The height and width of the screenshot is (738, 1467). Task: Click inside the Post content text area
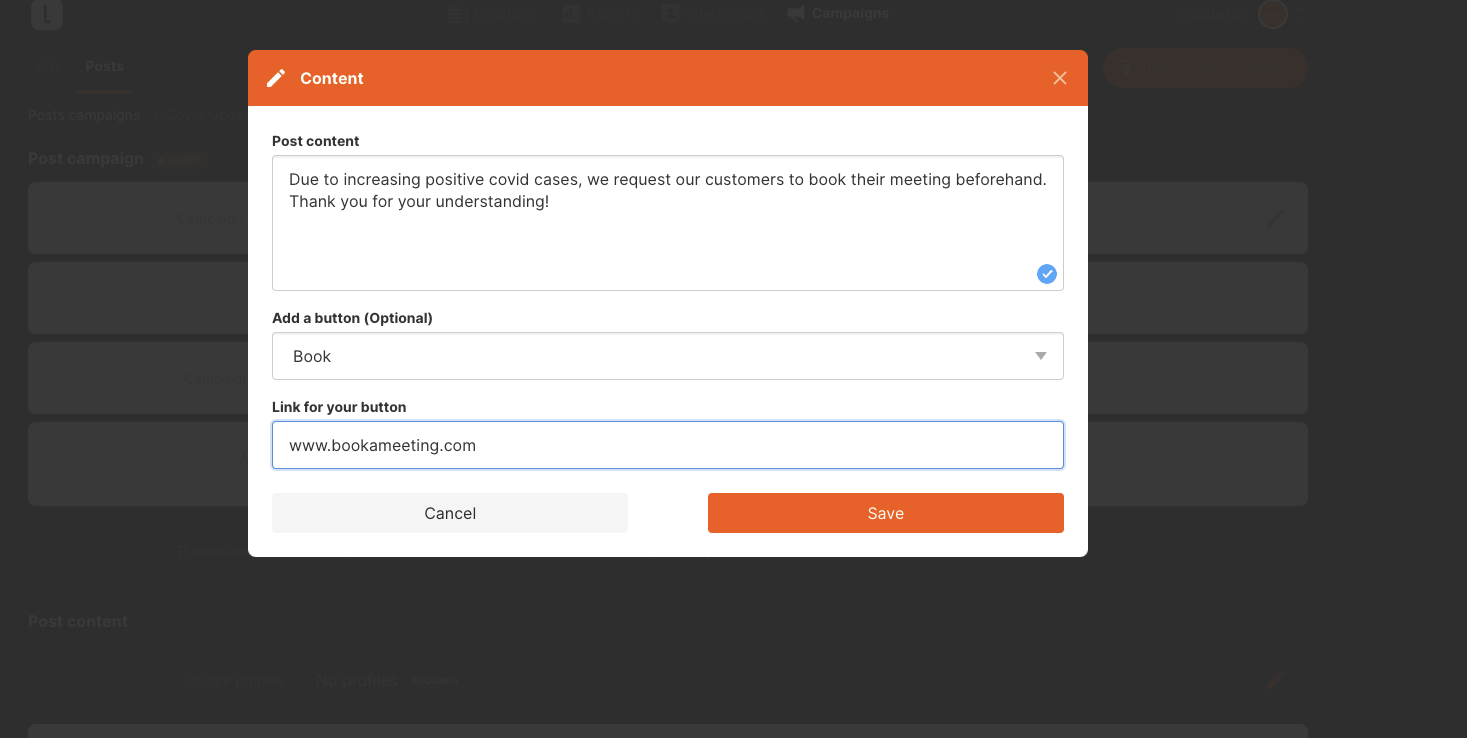point(668,223)
